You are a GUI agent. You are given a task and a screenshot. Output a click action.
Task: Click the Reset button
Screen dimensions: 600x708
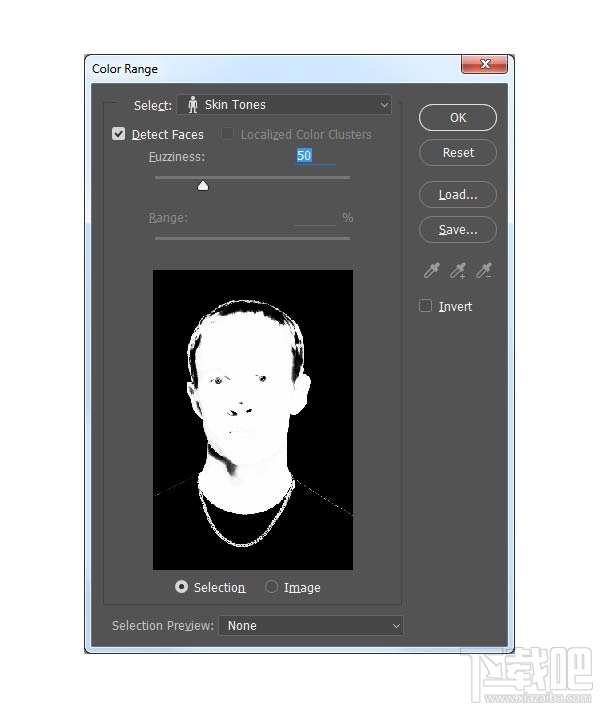458,153
